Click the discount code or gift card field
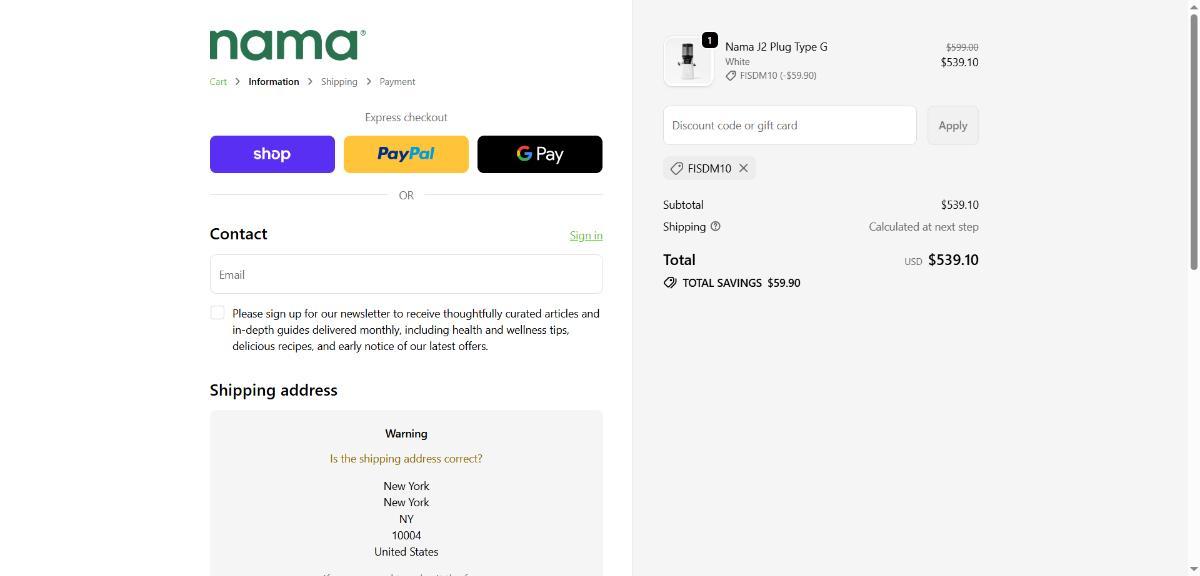Viewport: 1200px width, 576px height. 789,125
